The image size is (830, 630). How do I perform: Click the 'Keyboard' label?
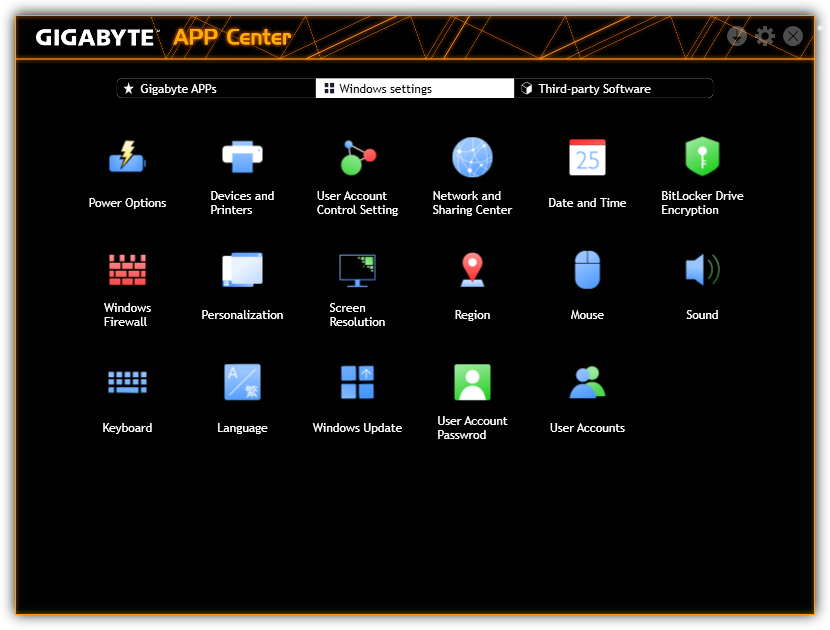(127, 428)
